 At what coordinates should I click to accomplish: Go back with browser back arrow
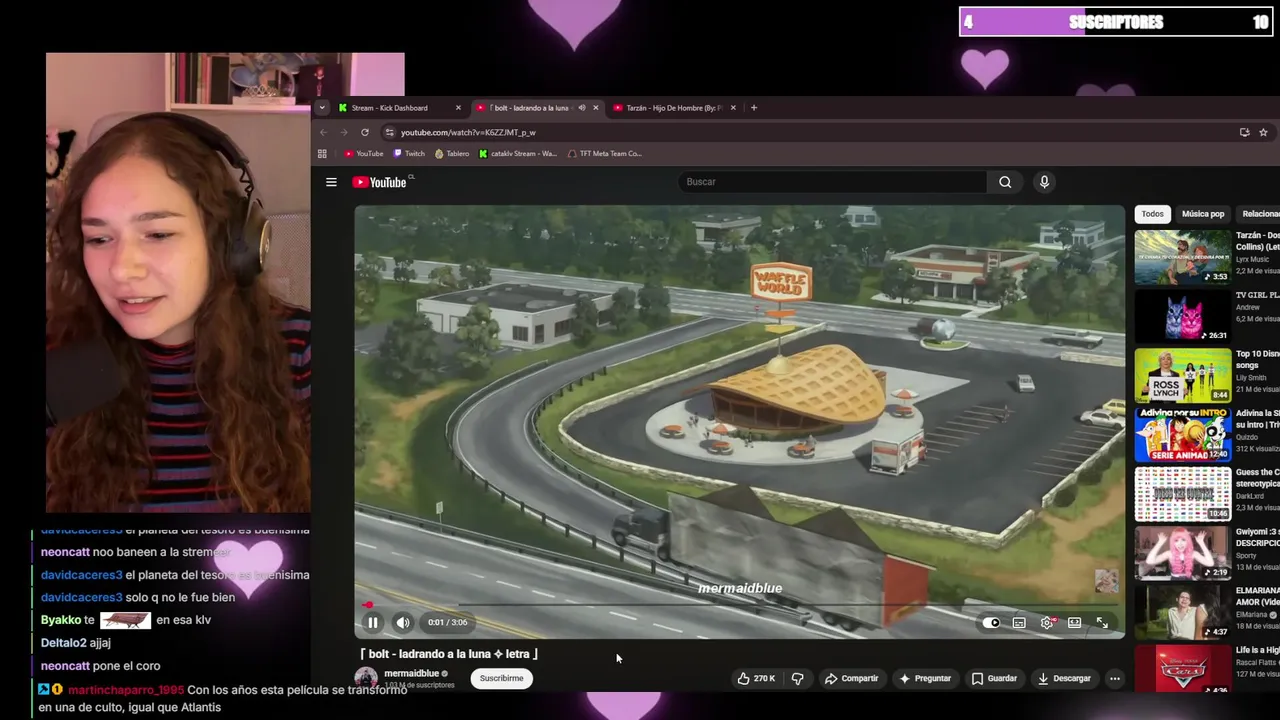(x=323, y=132)
